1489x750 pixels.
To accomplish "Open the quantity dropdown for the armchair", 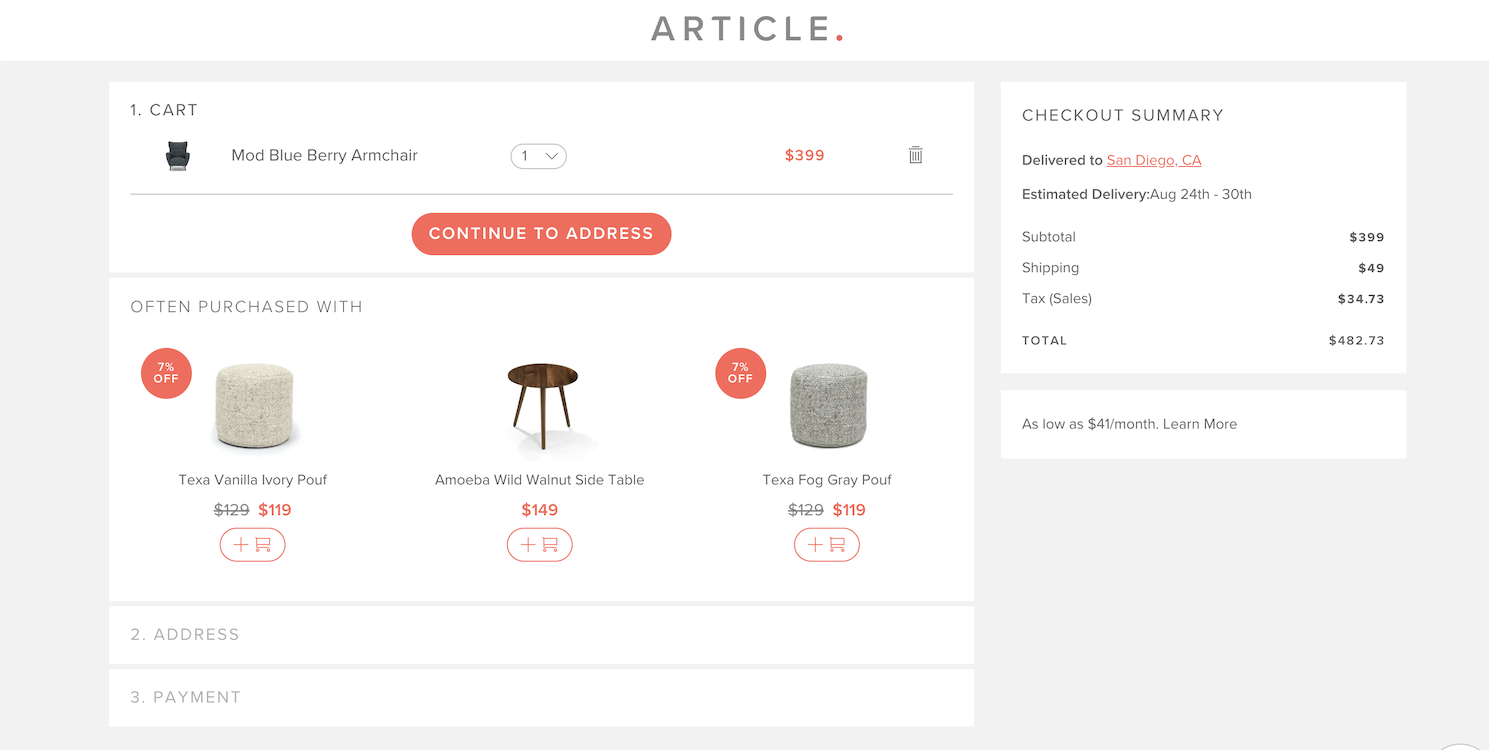I will [x=538, y=156].
